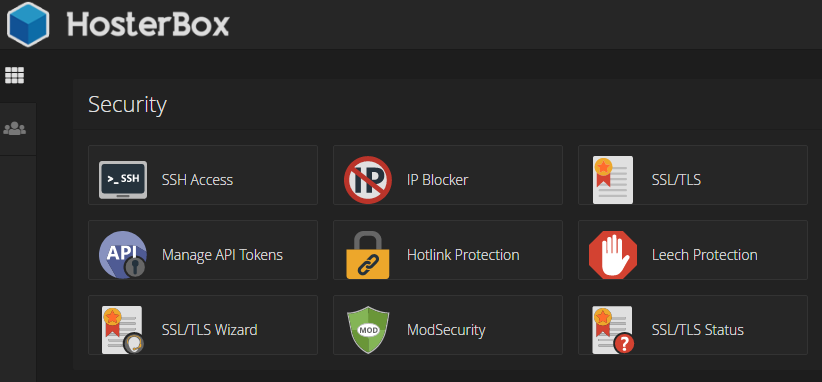Open the SSL/TLS link
The height and width of the screenshot is (382, 822).
click(x=676, y=180)
